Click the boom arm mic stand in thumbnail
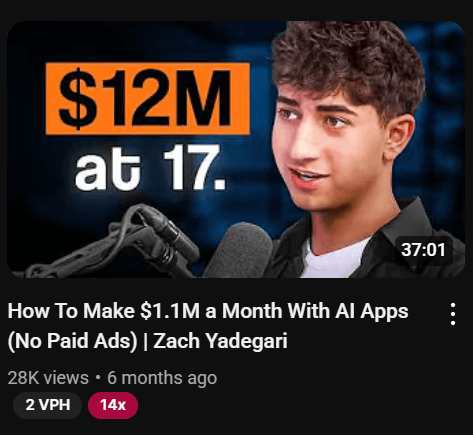Viewport: 473px width, 435px height. (110, 245)
